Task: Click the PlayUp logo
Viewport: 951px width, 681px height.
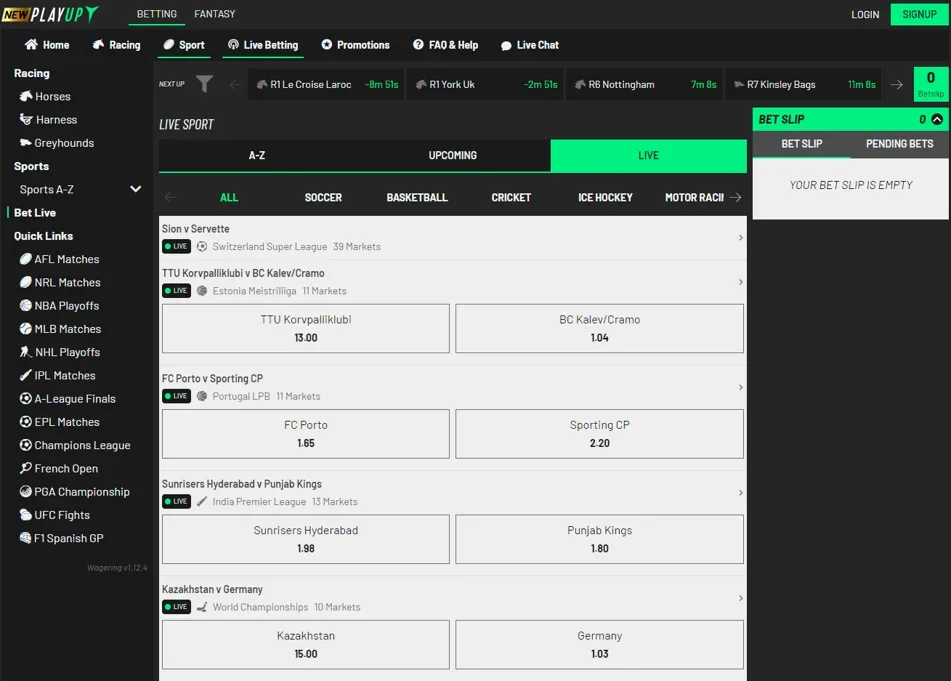Action: [50, 14]
